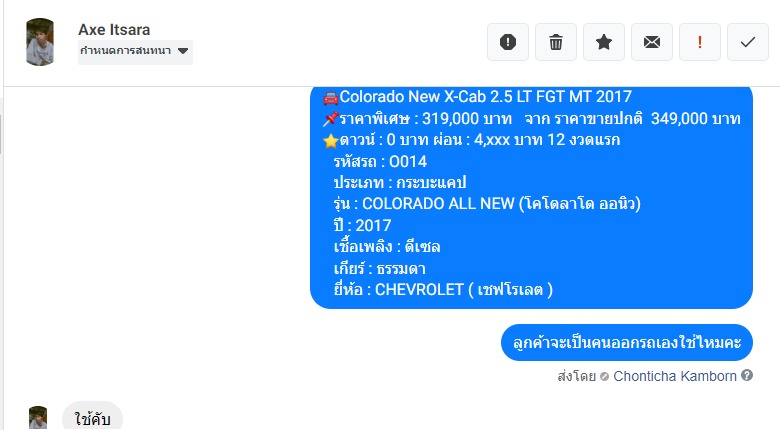The image size is (780, 430).
Task: Open sender name Chonticha Kamborn
Action: tap(675, 376)
